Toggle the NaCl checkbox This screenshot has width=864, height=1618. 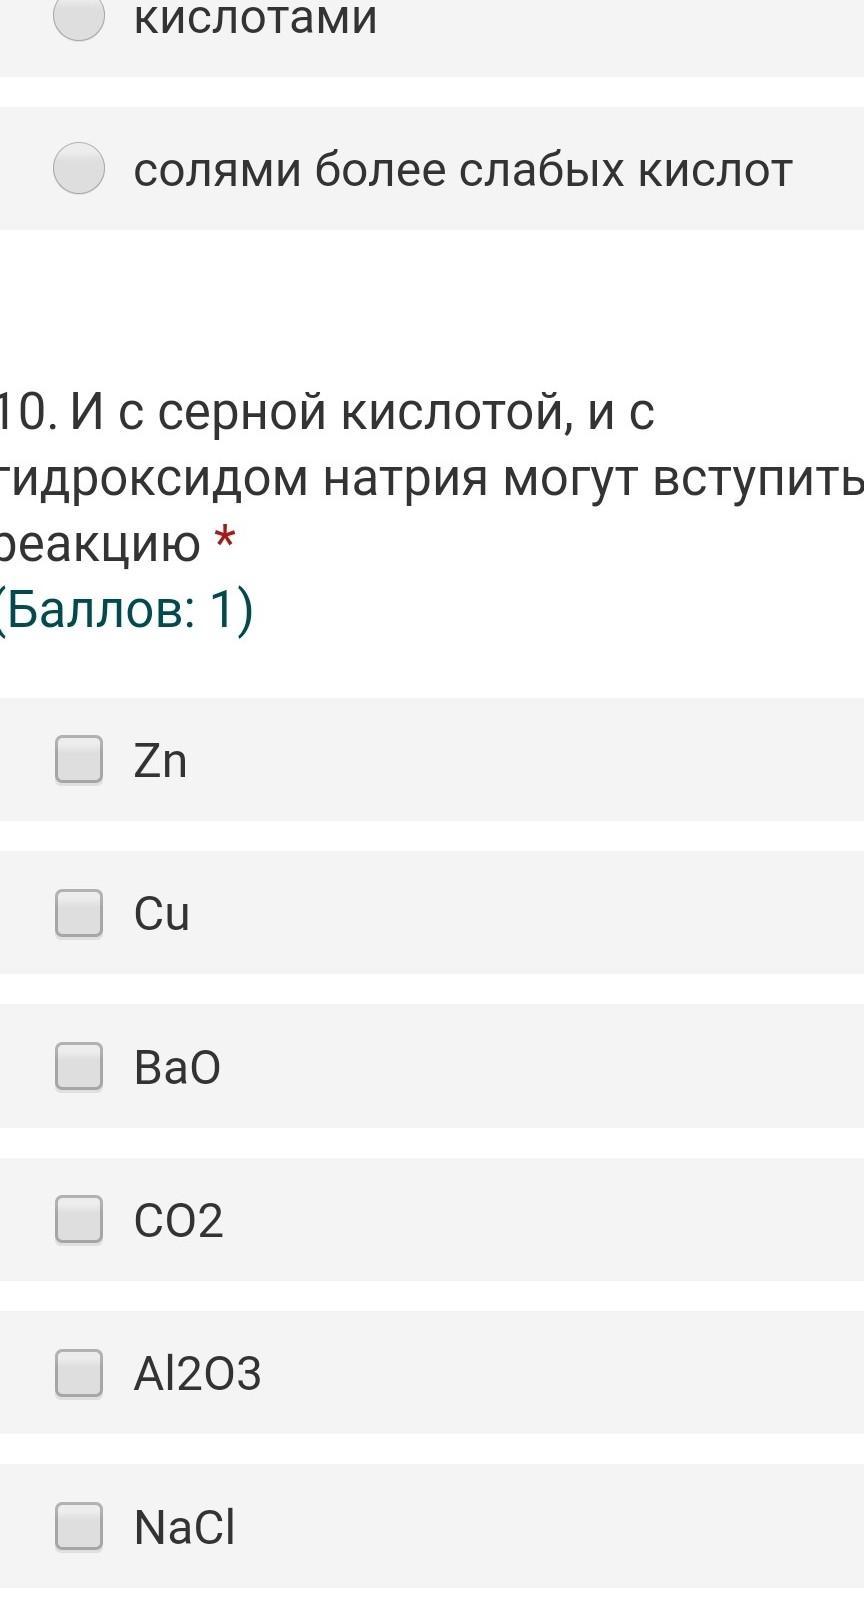click(79, 1526)
